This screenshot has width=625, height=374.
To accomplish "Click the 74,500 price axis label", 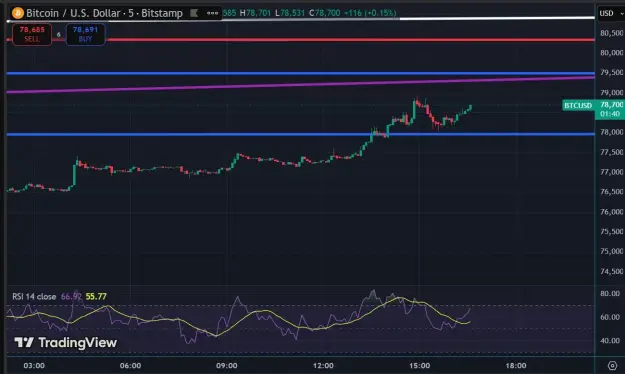I will (612, 271).
